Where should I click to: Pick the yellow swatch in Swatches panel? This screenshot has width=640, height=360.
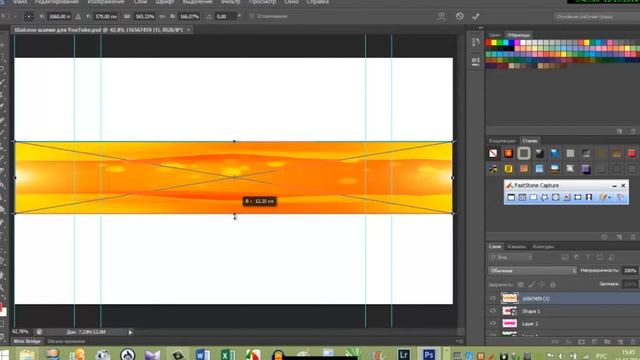494,42
